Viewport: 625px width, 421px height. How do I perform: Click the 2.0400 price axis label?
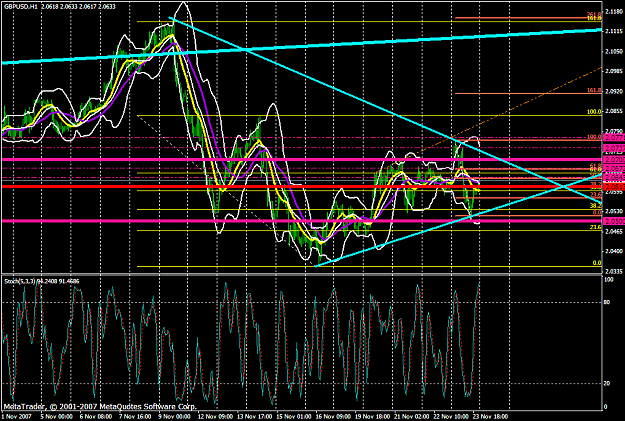click(x=614, y=251)
